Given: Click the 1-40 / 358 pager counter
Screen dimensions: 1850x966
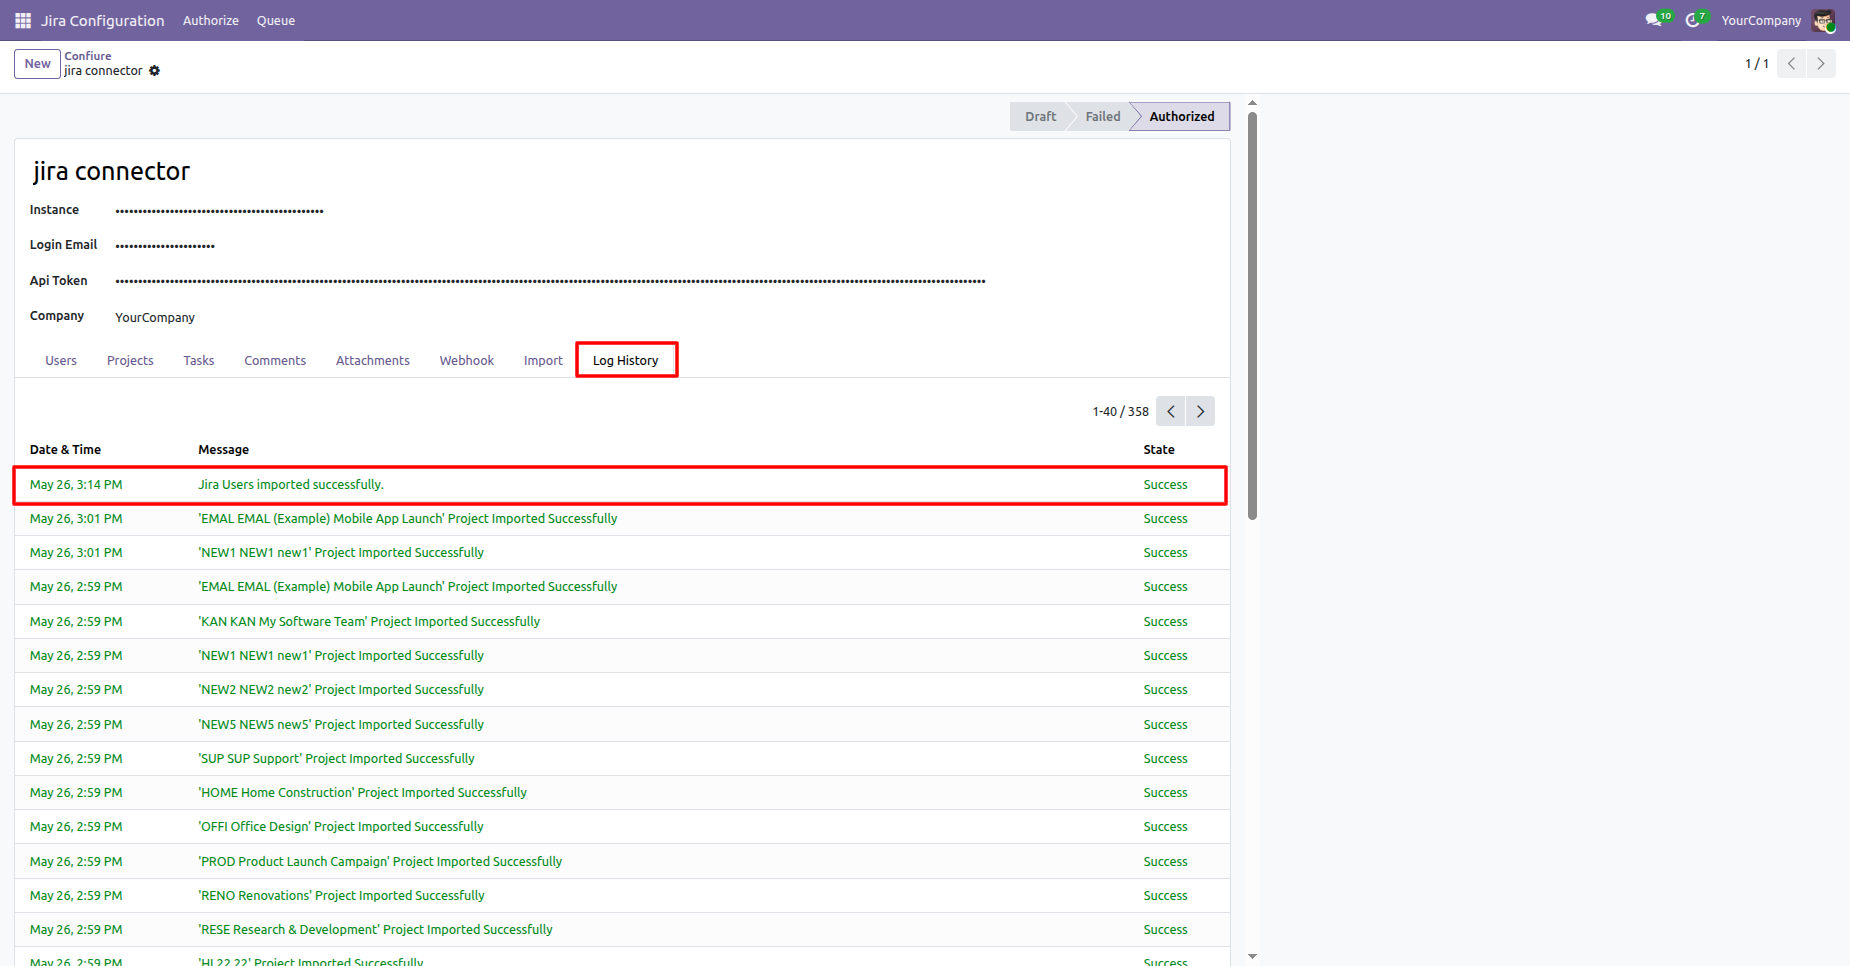Looking at the screenshot, I should click(1120, 412).
